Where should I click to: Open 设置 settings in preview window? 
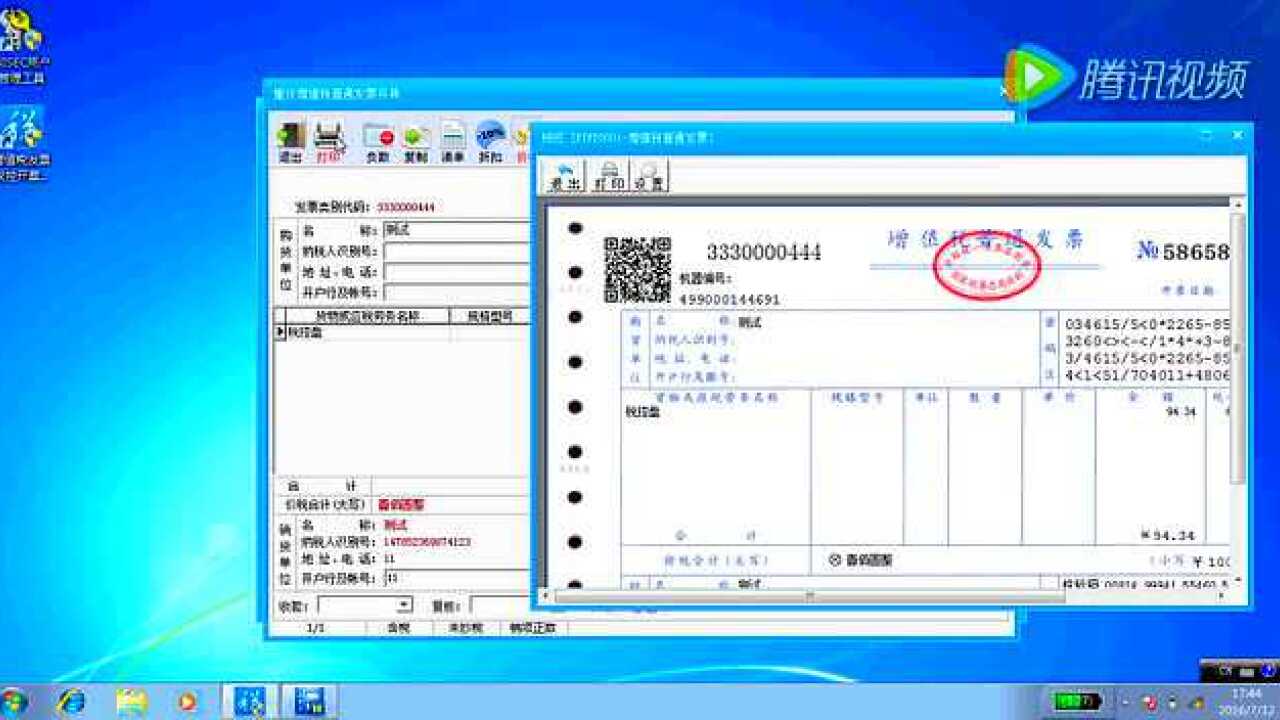(x=649, y=176)
